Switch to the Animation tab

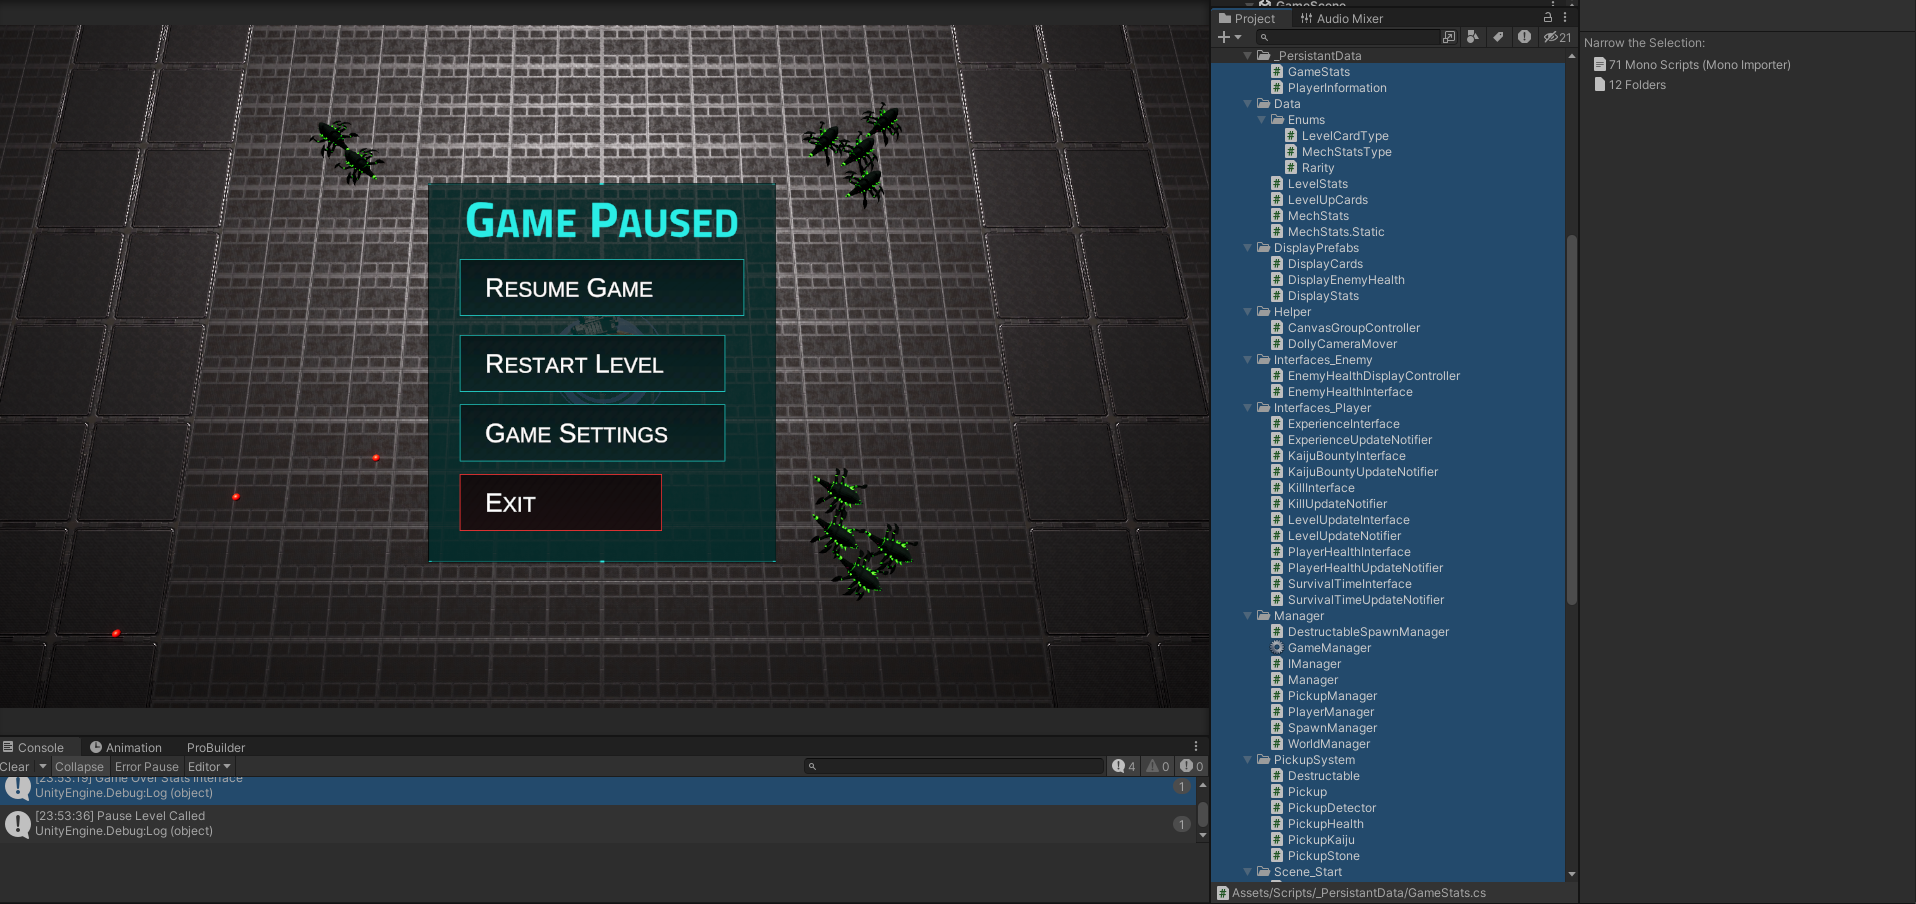point(126,747)
